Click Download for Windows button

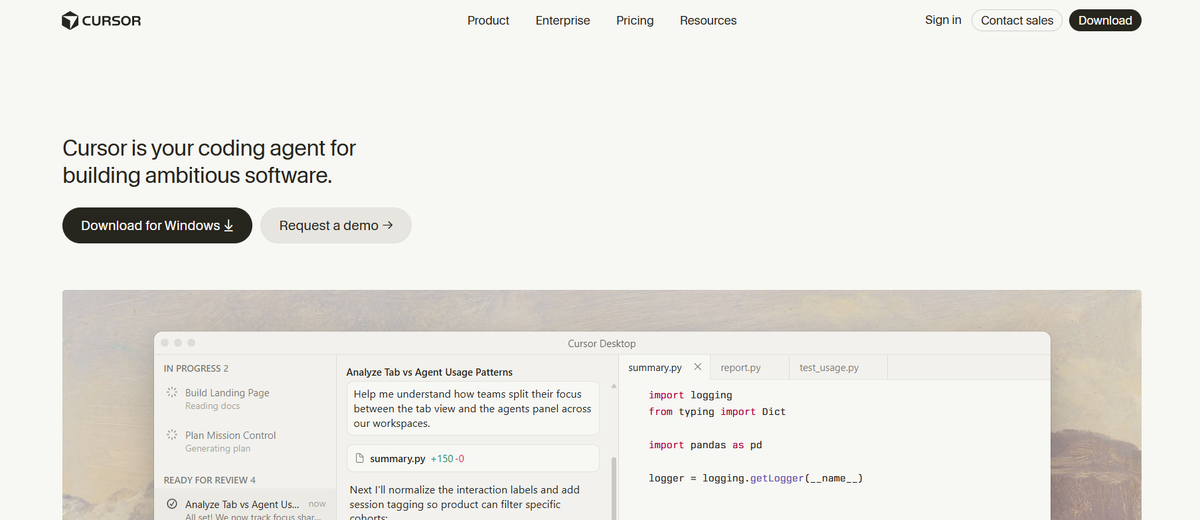tap(157, 225)
